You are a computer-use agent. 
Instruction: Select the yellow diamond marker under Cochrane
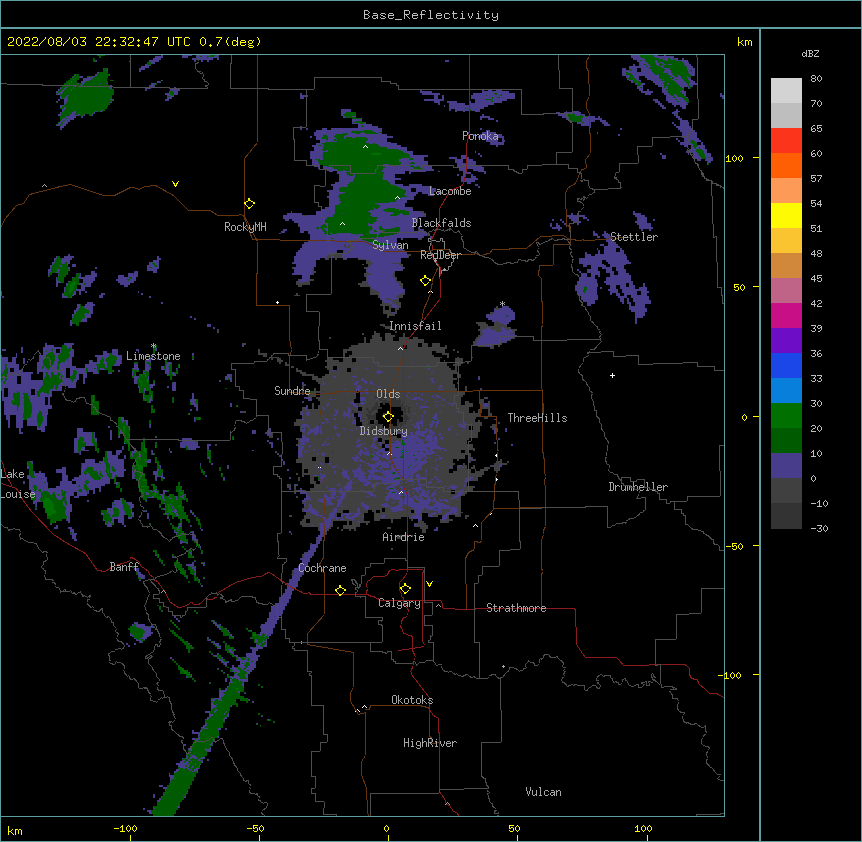pyautogui.click(x=340, y=590)
